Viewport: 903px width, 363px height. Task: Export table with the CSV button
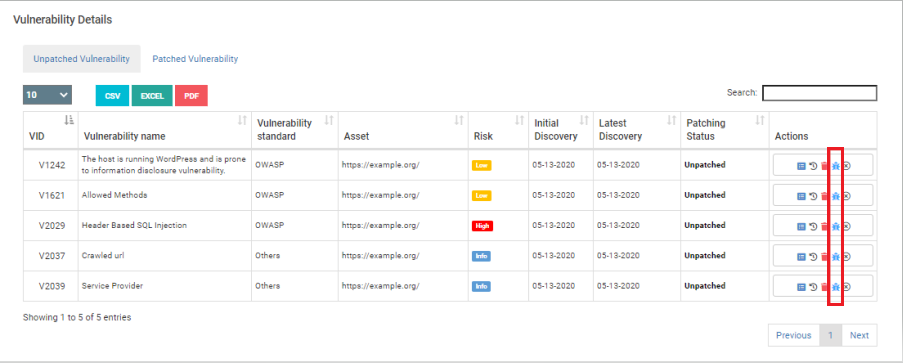(112, 96)
